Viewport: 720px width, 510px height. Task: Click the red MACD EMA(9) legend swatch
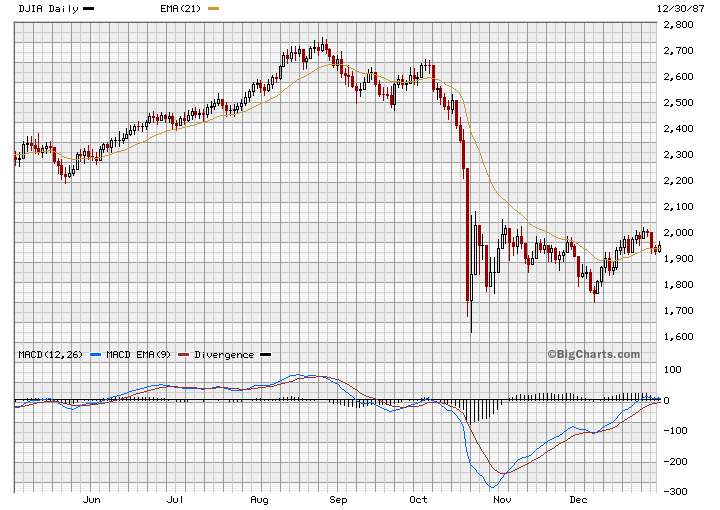(x=185, y=354)
